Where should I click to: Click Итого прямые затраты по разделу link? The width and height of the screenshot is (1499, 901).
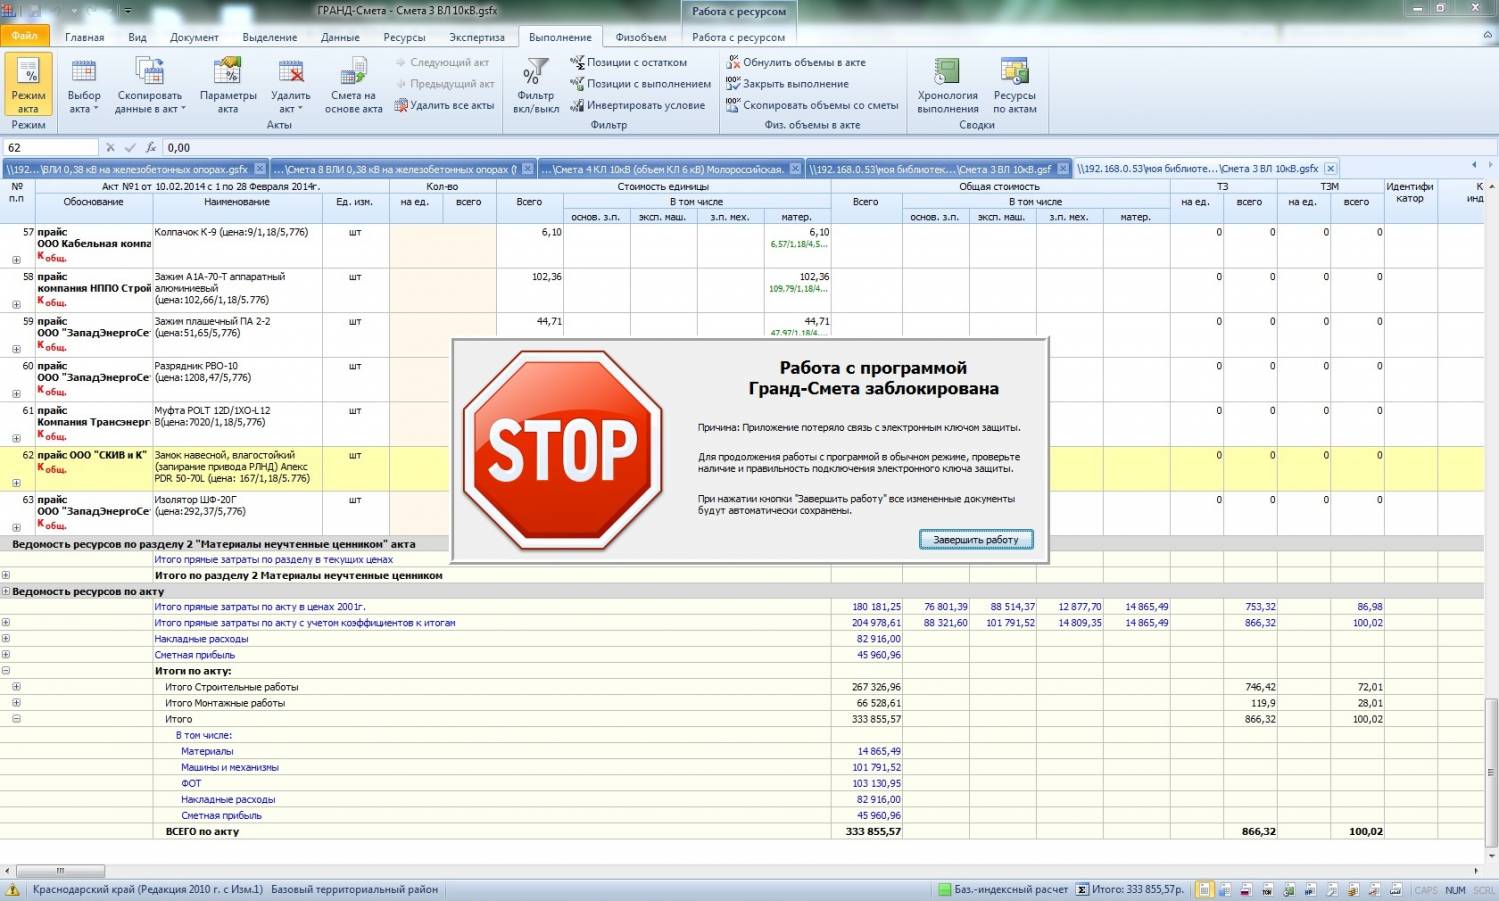pos(273,560)
